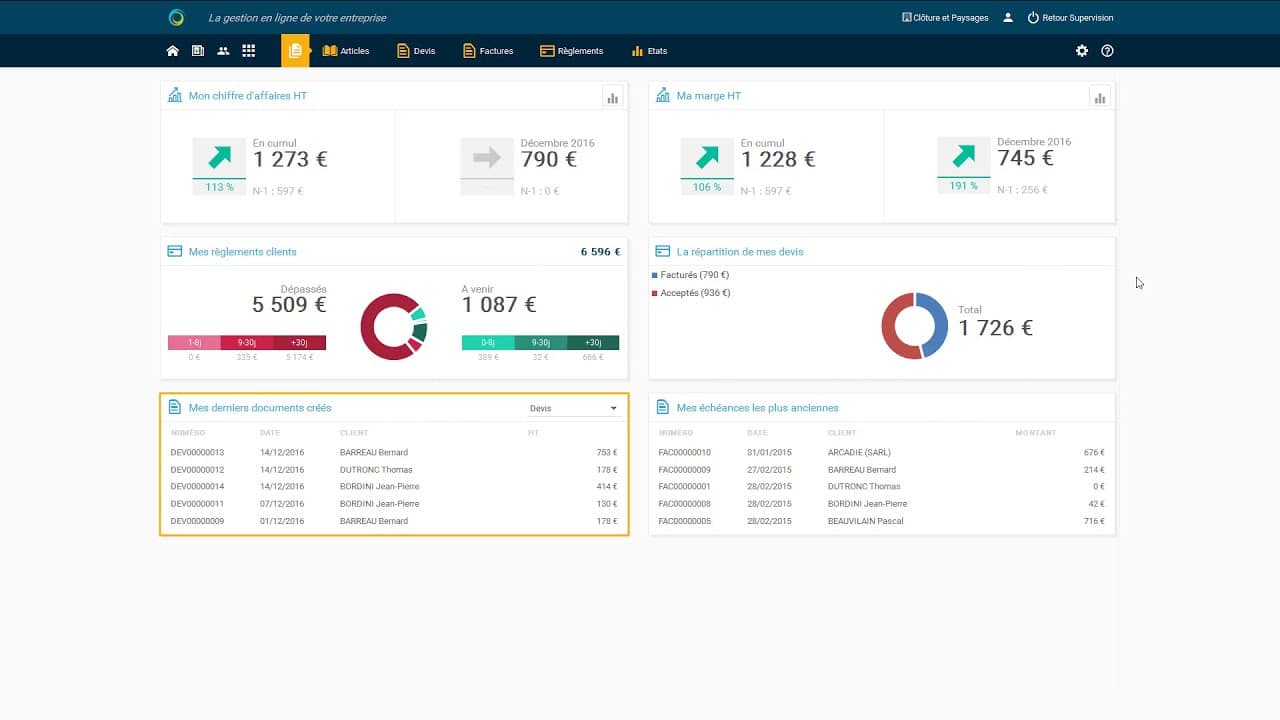
Task: Expand the company selector Clôture et Paysages
Action: click(945, 17)
